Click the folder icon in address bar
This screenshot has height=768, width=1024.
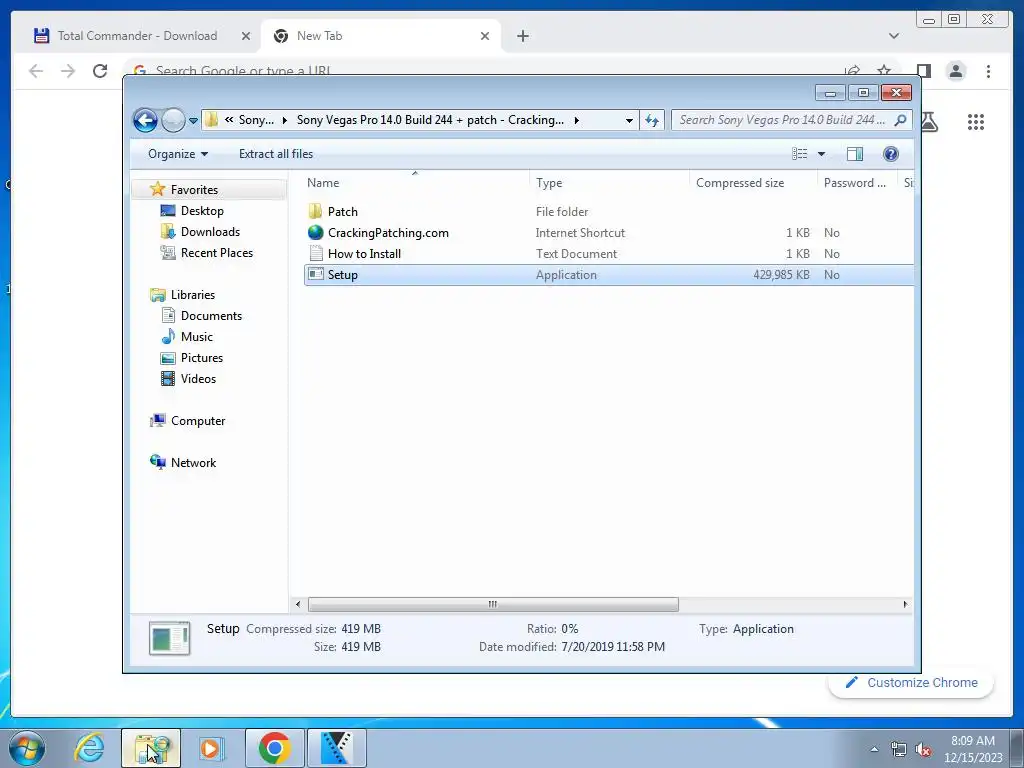point(211,120)
